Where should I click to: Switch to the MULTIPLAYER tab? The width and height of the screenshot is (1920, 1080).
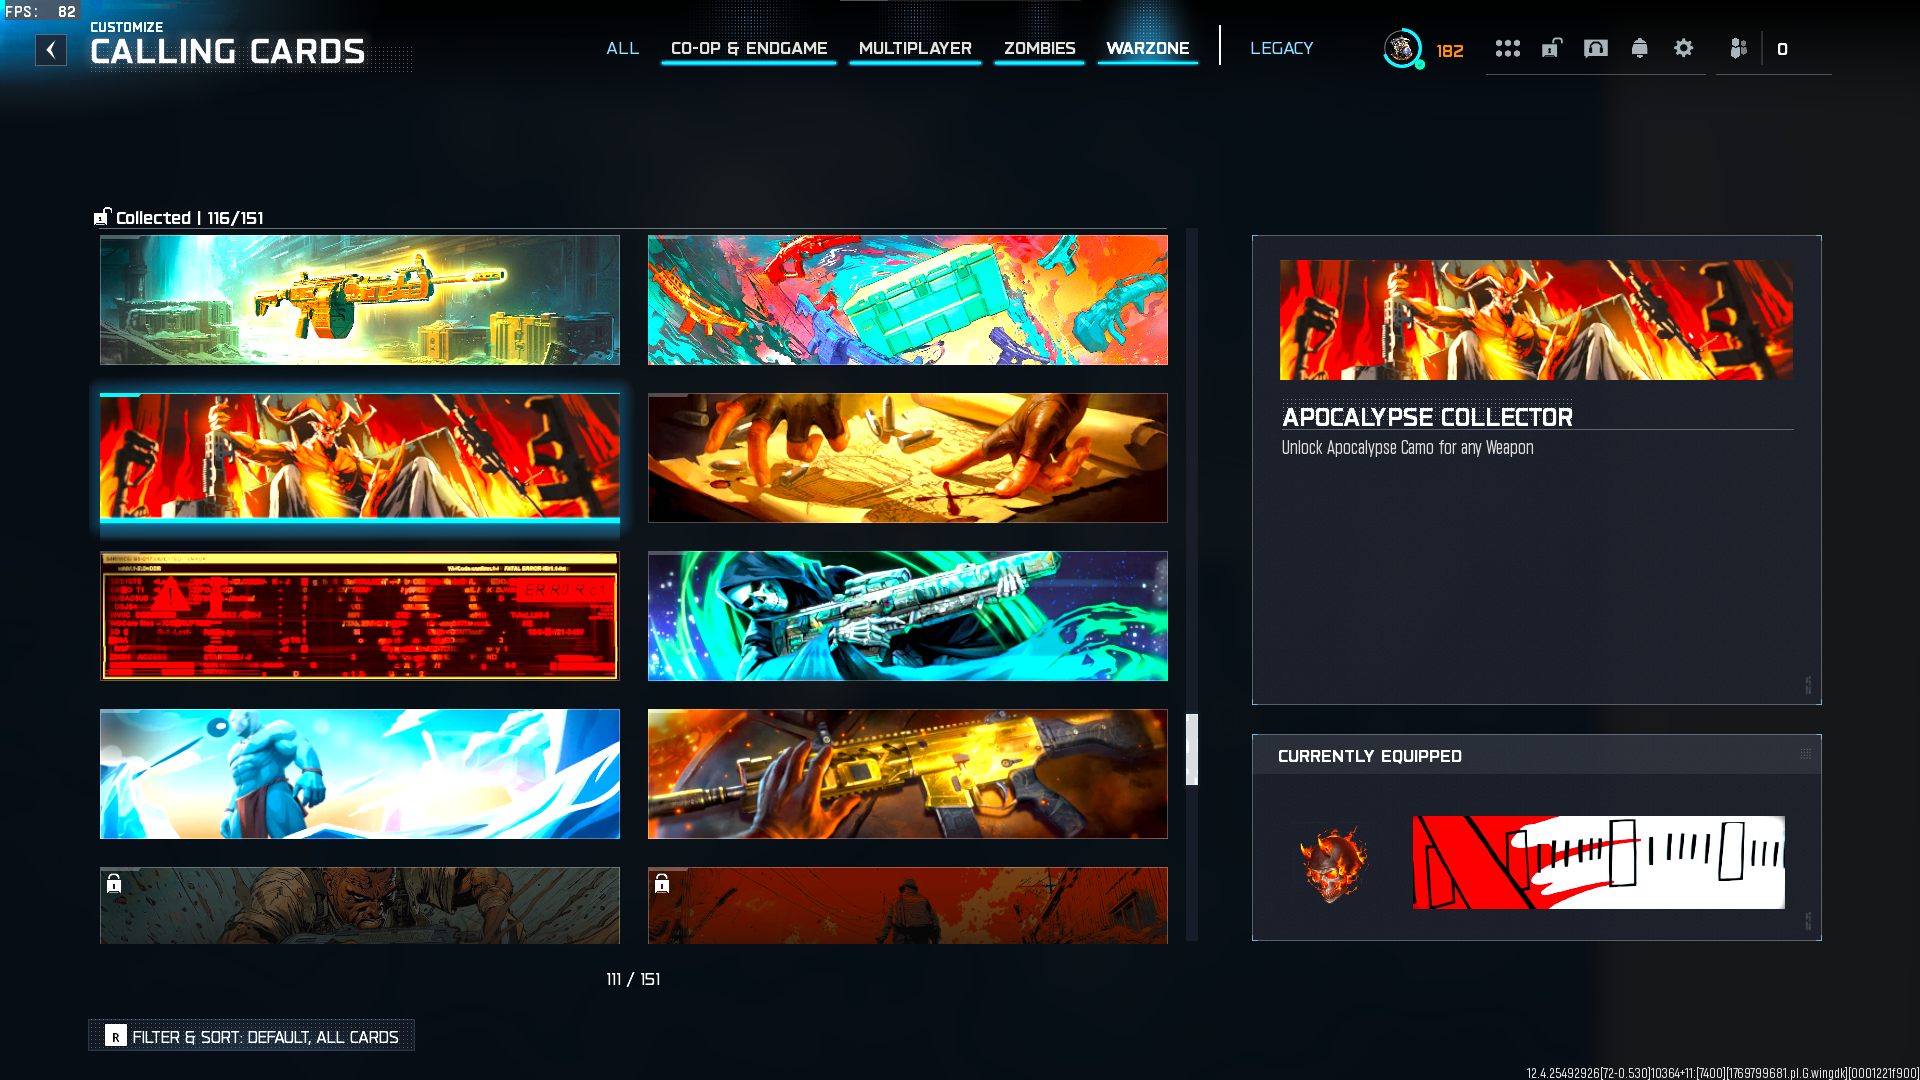tap(915, 48)
